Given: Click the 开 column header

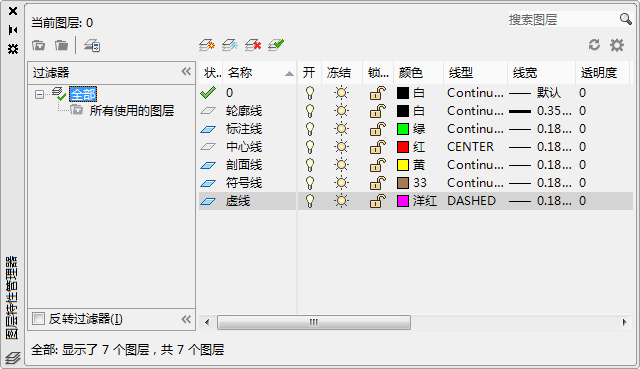Looking at the screenshot, I should pyautogui.click(x=309, y=73).
